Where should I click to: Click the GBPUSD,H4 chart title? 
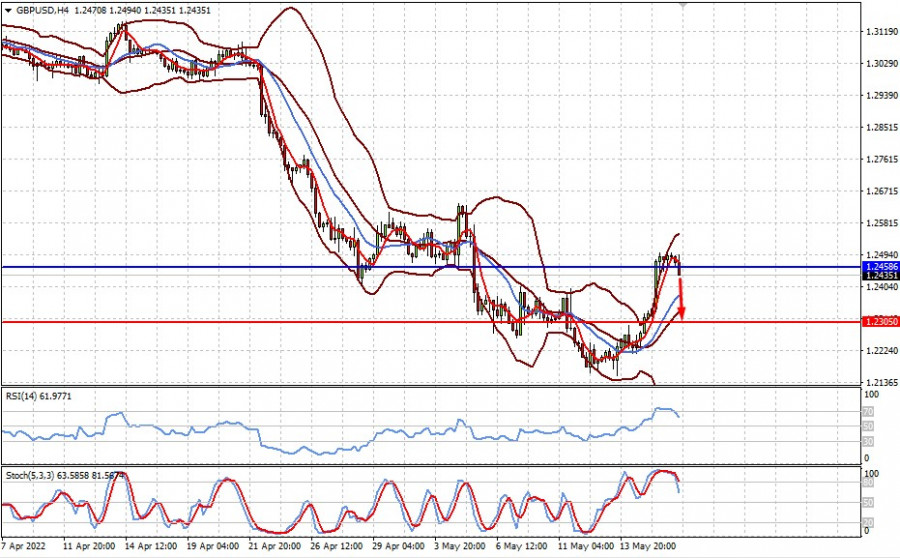click(x=42, y=10)
